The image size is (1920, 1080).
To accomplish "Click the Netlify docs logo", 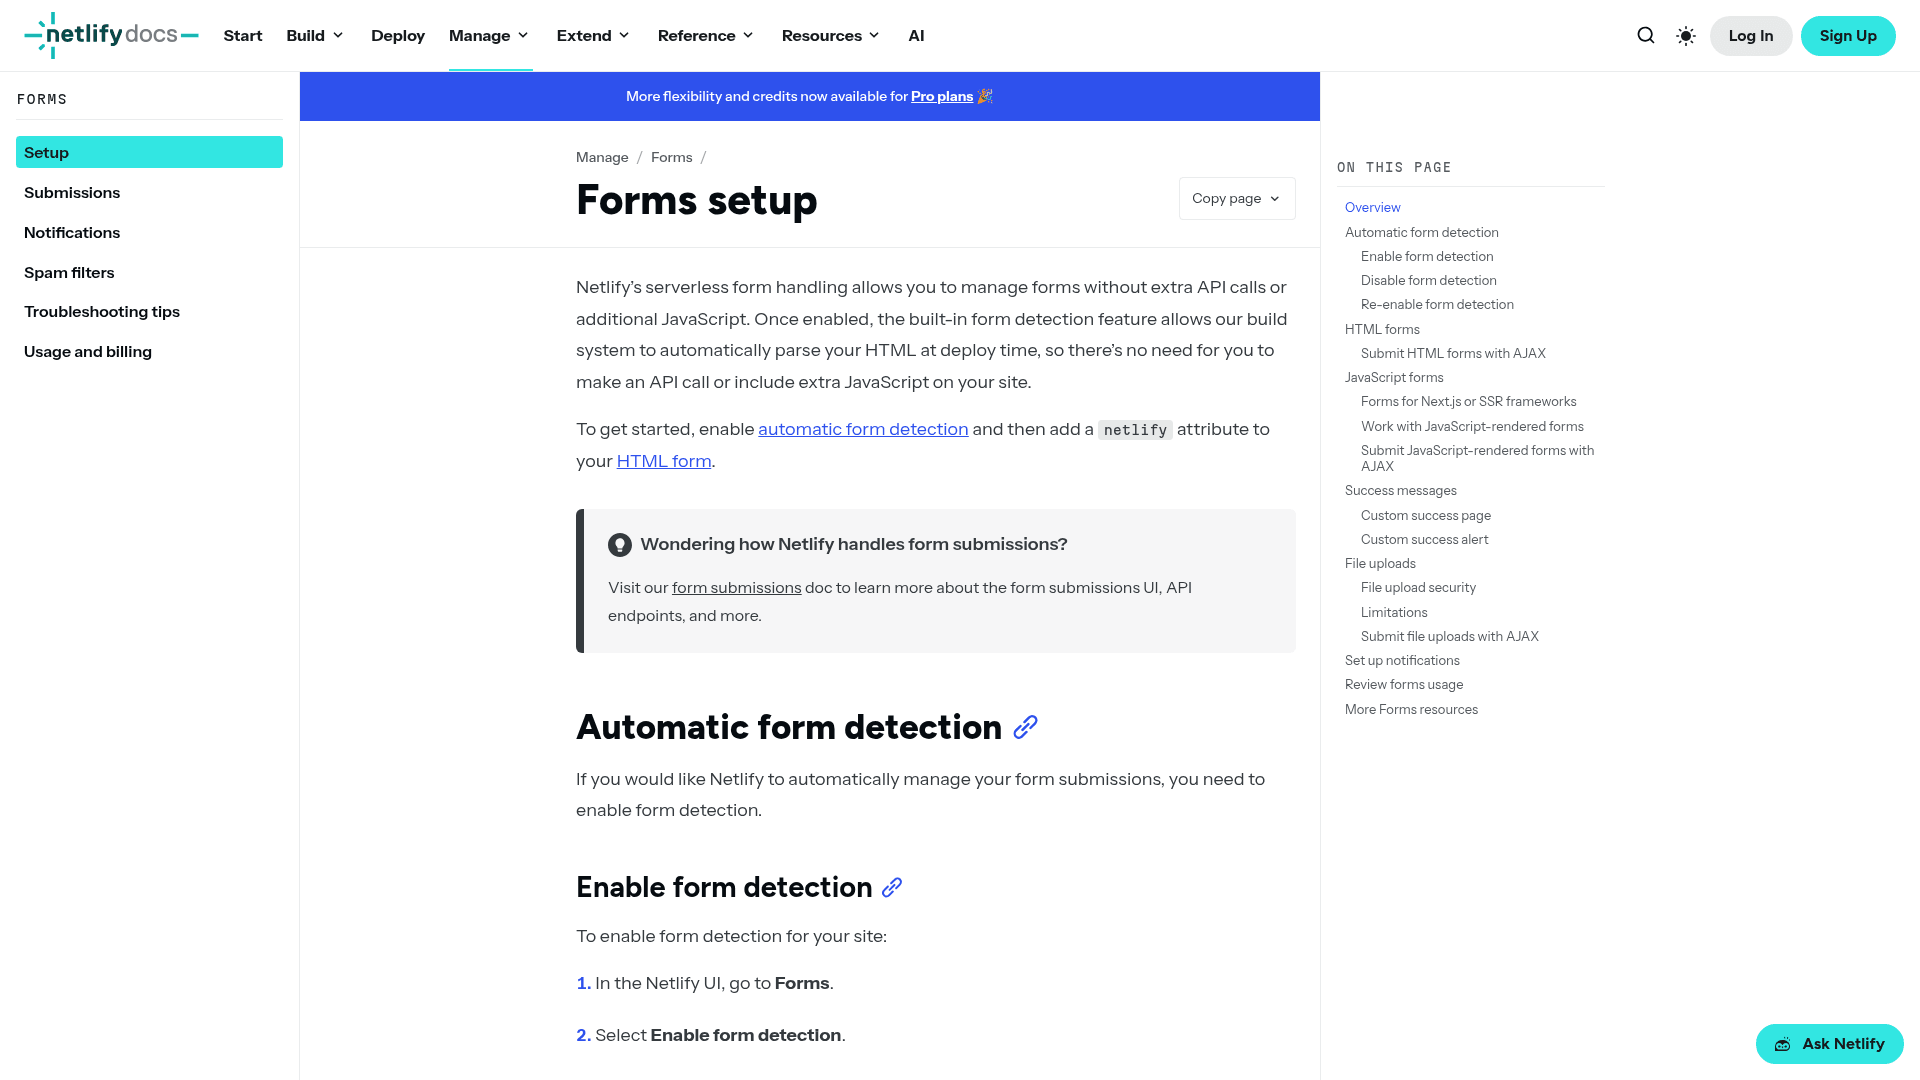I will (111, 36).
